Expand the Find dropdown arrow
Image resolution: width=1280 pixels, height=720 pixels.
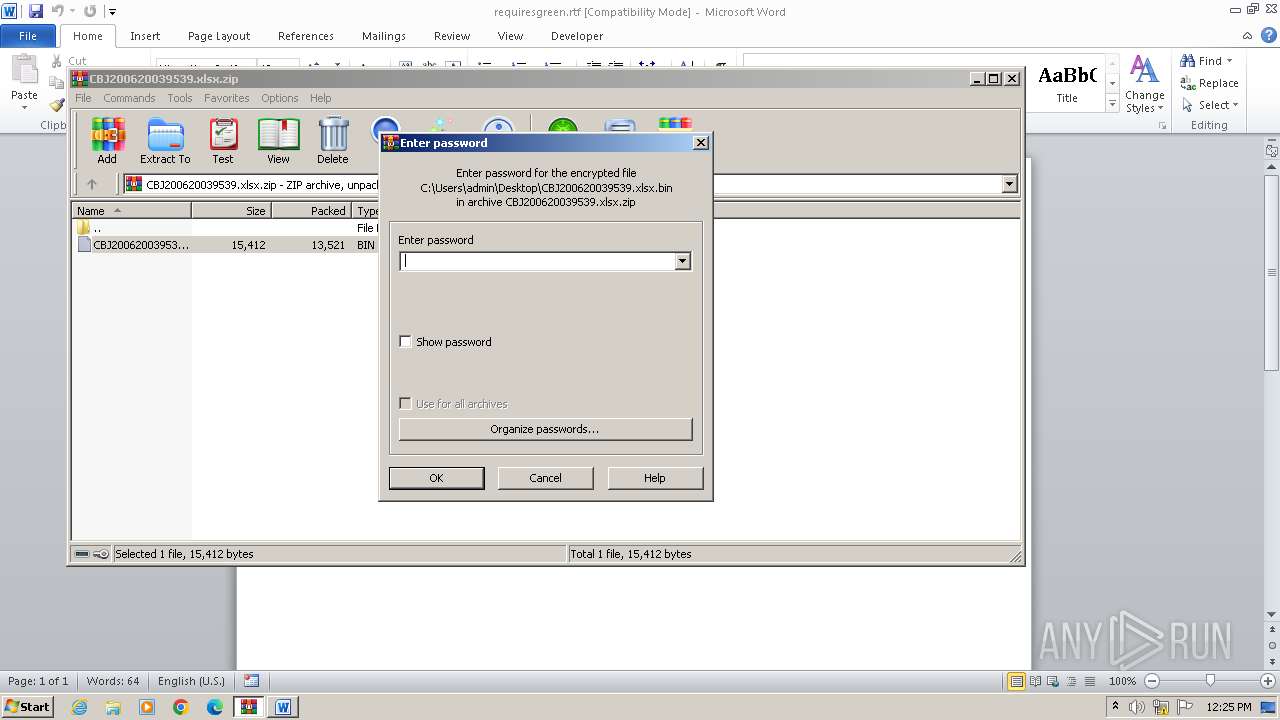coord(1230,61)
